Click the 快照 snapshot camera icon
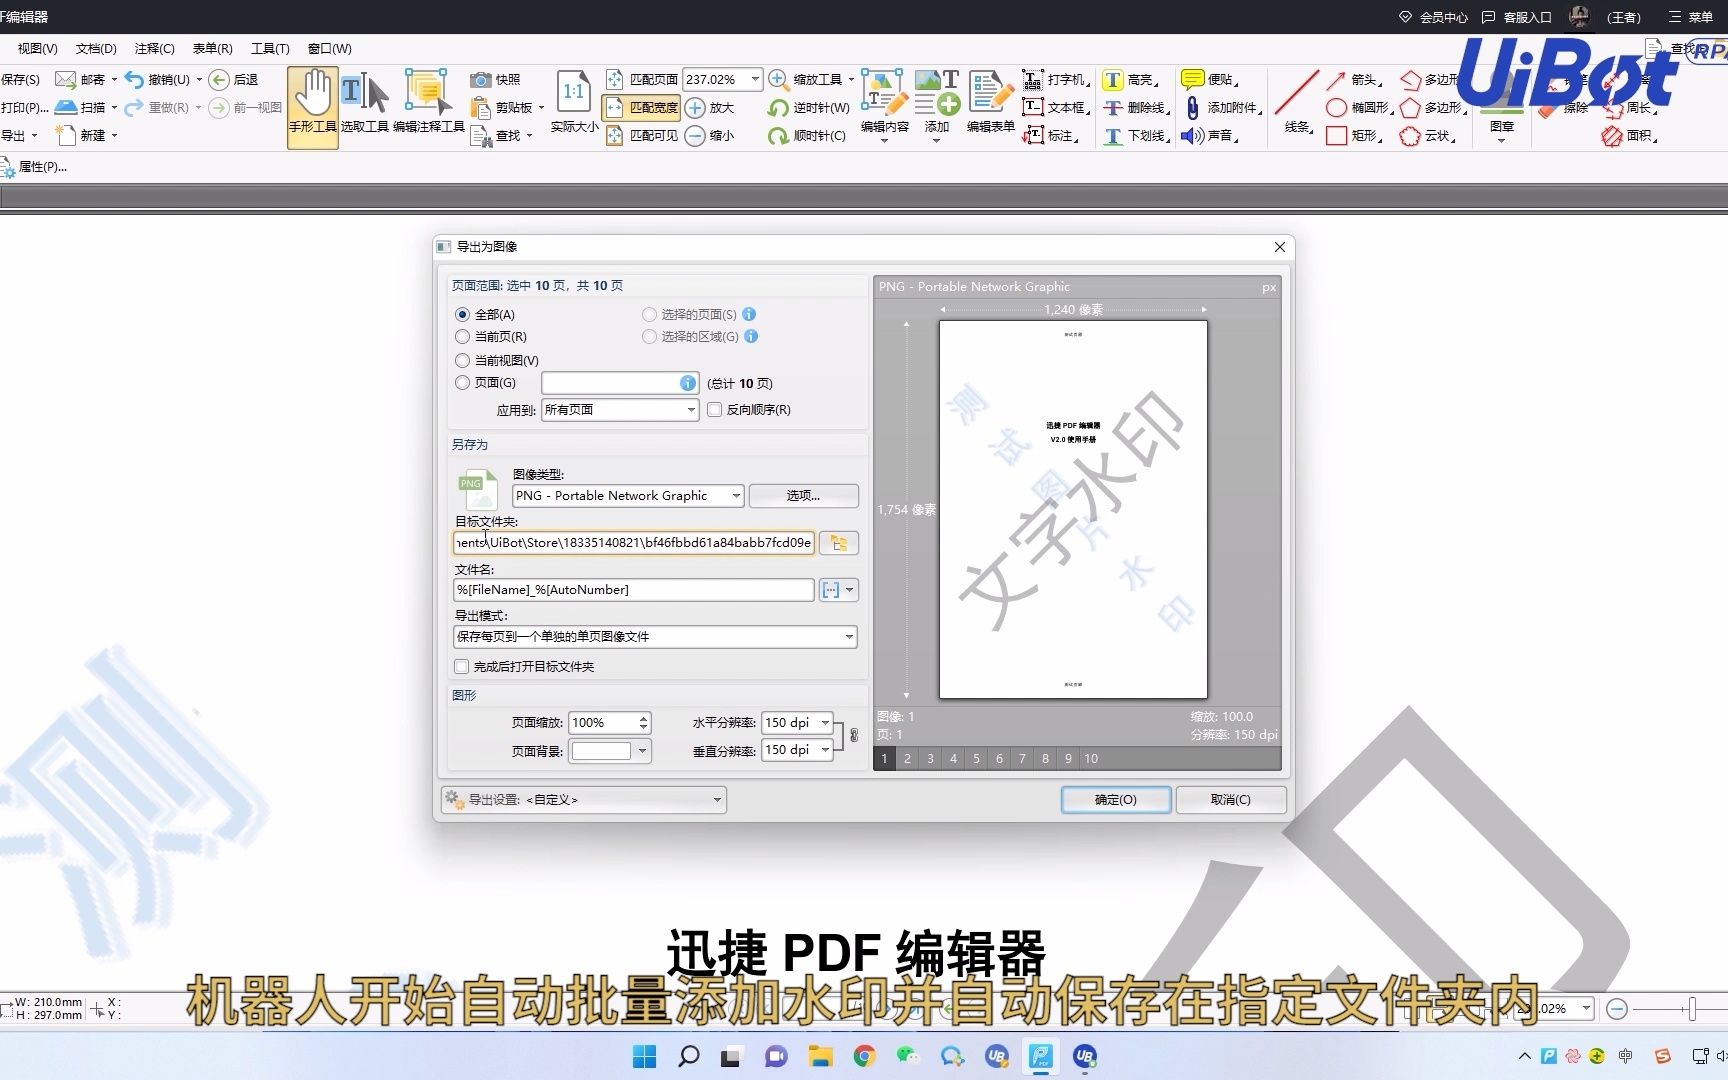The width and height of the screenshot is (1728, 1080). tap(481, 79)
